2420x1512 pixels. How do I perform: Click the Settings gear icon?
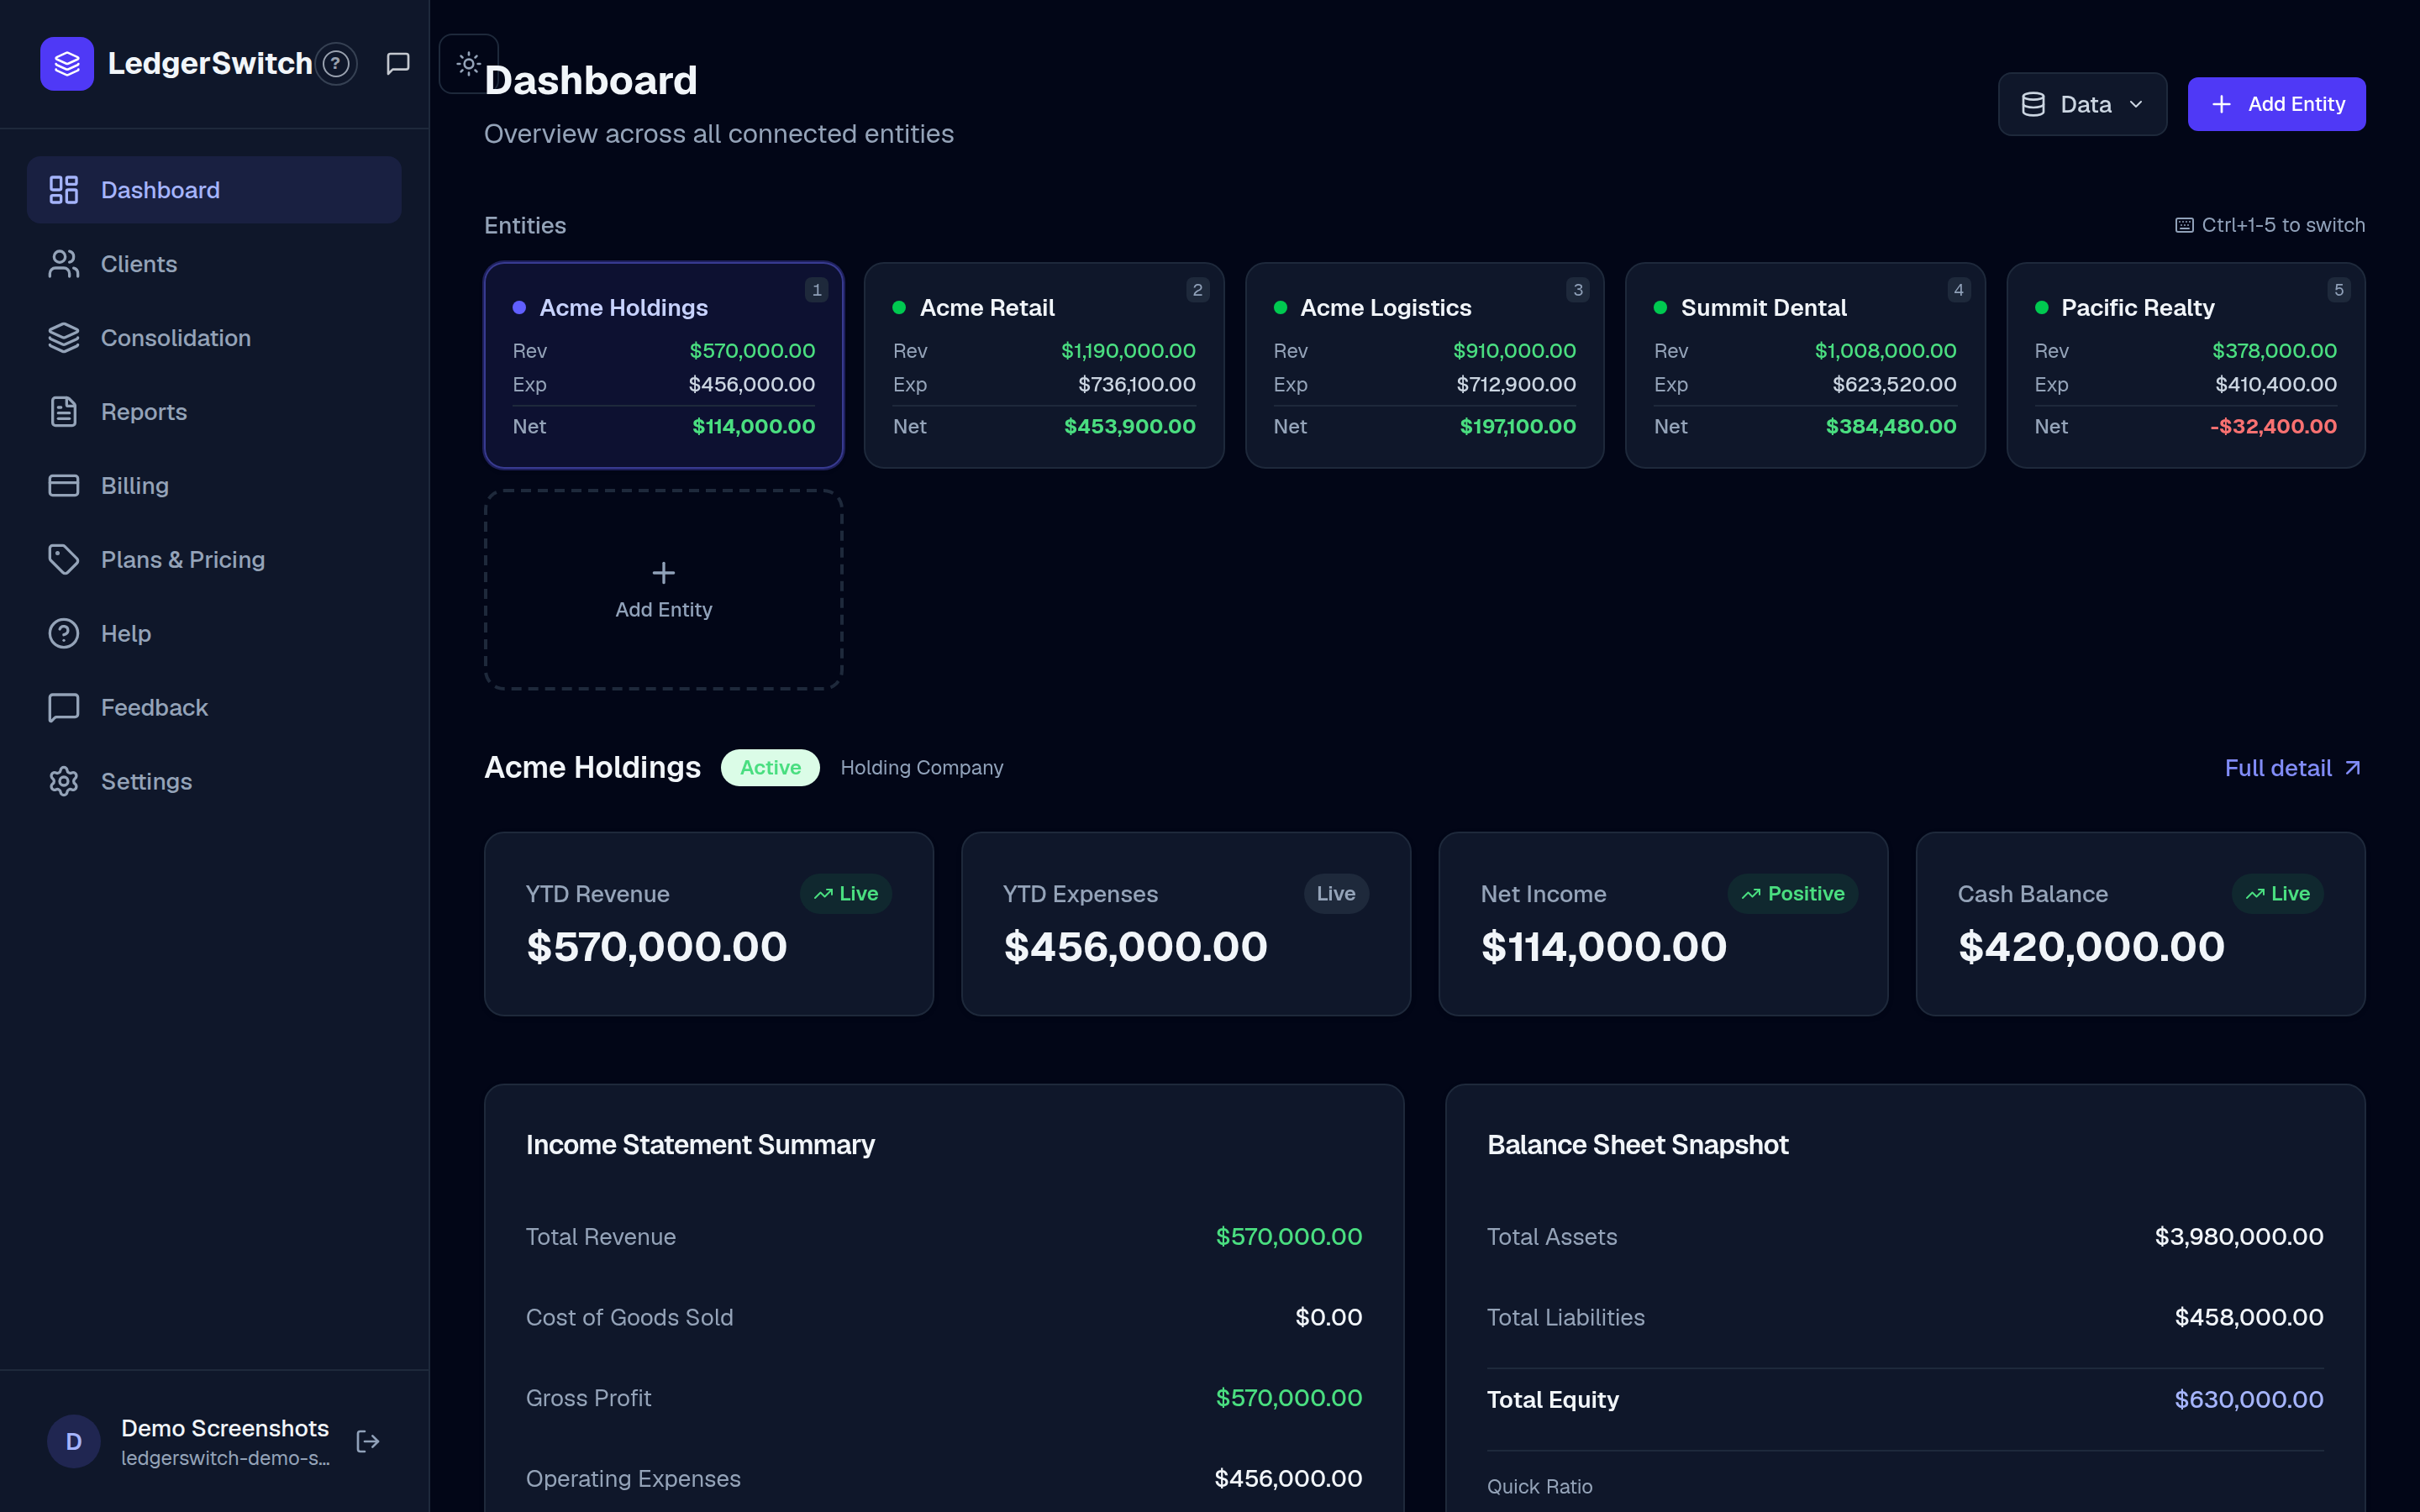(64, 782)
